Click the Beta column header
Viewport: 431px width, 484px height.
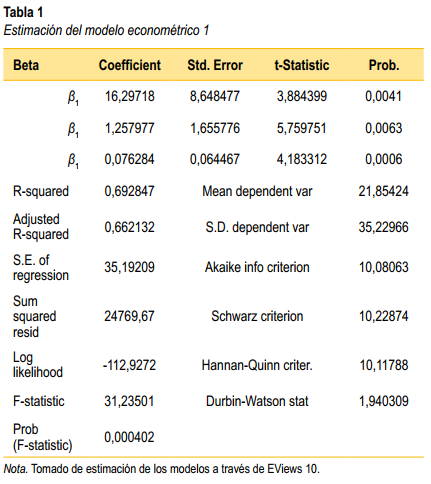[x=26, y=65]
